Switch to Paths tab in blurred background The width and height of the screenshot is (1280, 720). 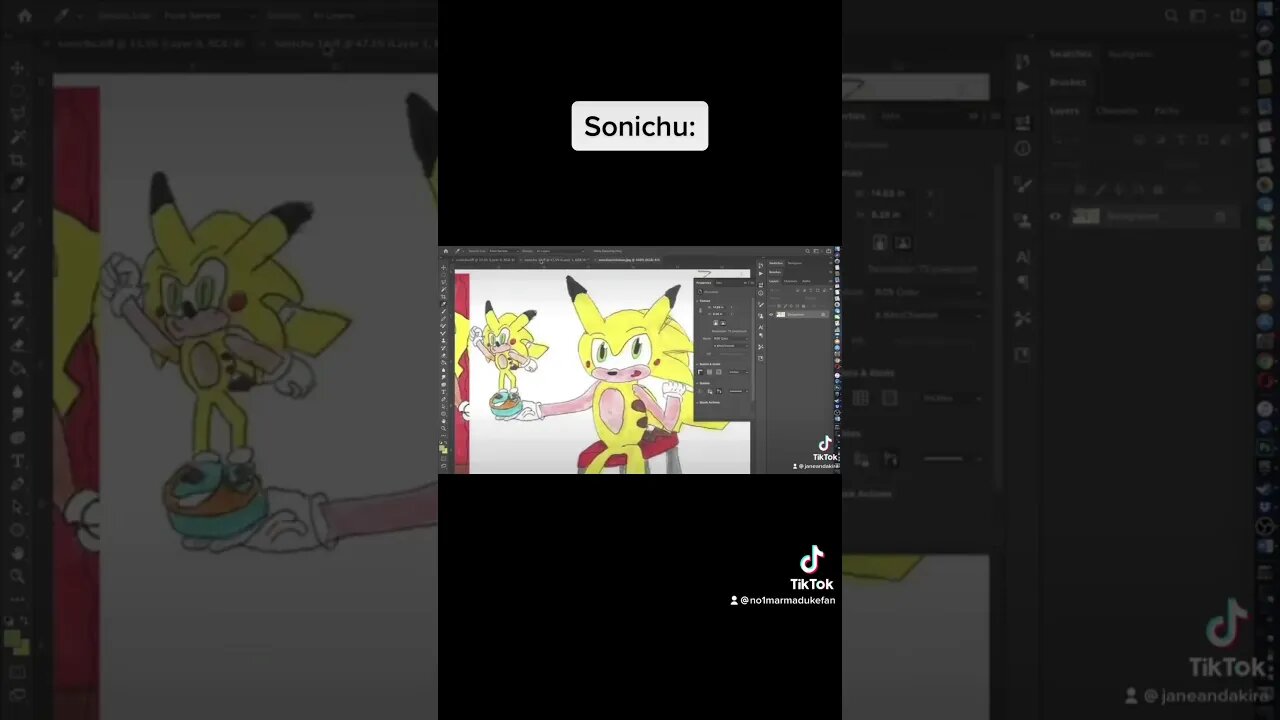click(1166, 111)
